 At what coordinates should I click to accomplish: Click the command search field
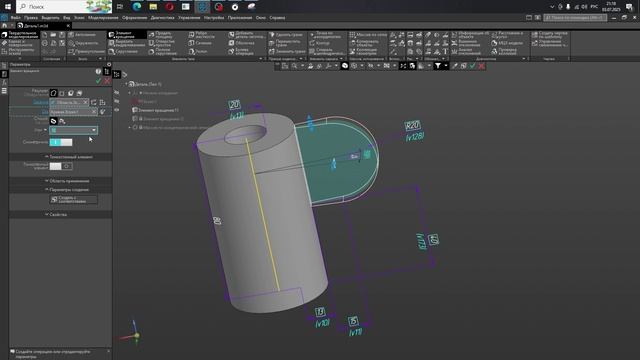pos(575,18)
